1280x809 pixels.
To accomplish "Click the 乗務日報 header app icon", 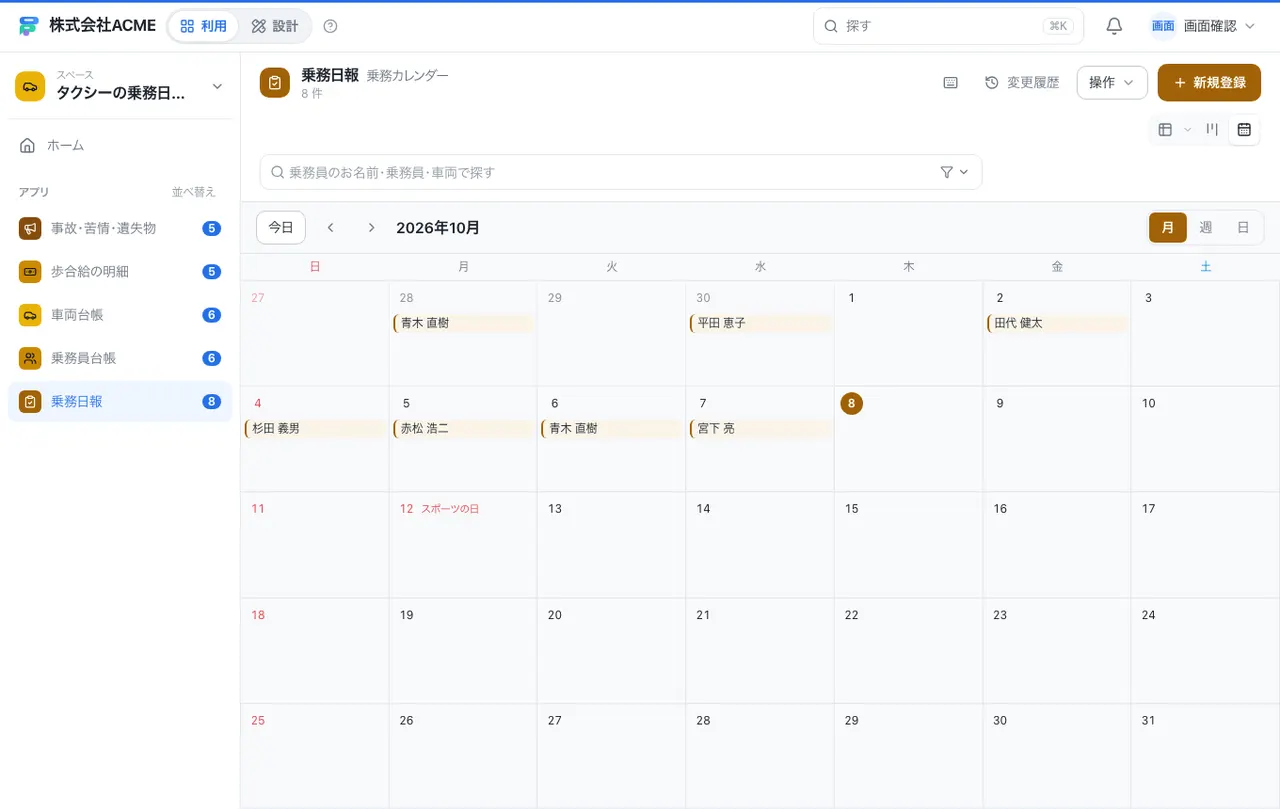I will pyautogui.click(x=275, y=83).
